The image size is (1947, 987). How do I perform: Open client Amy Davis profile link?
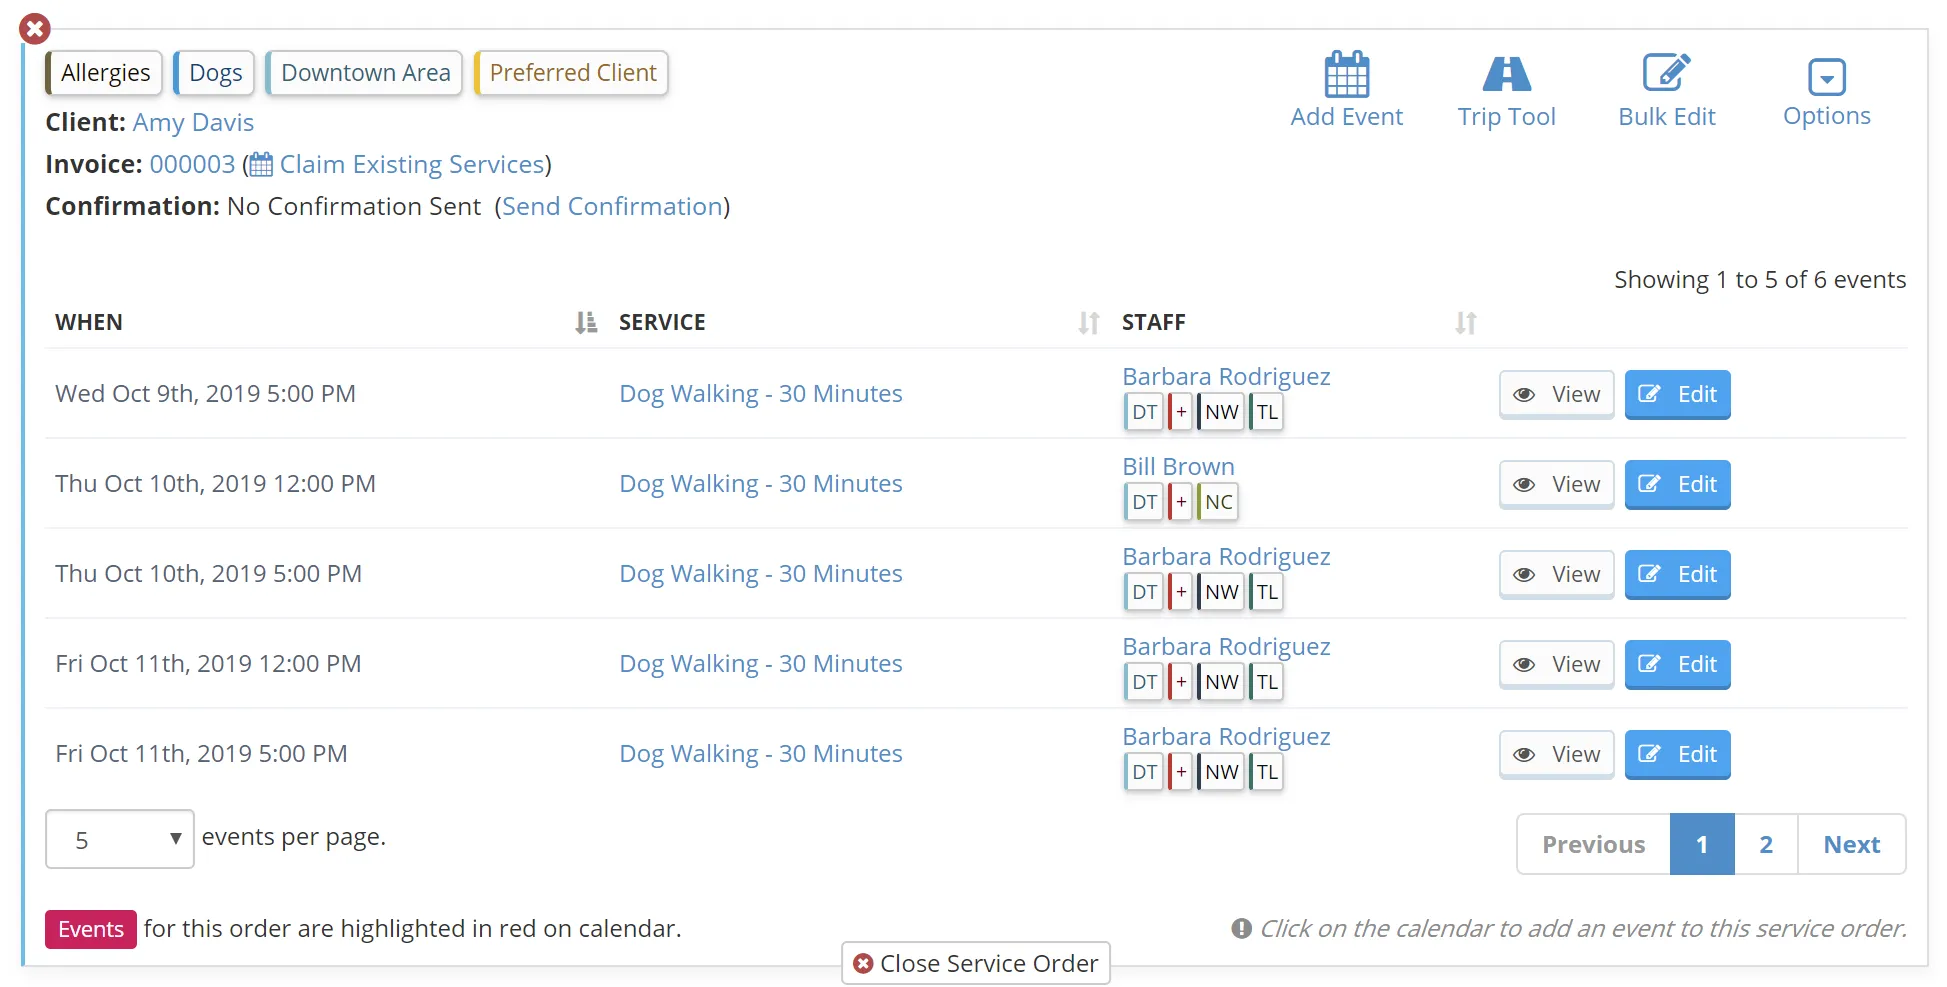click(x=193, y=122)
